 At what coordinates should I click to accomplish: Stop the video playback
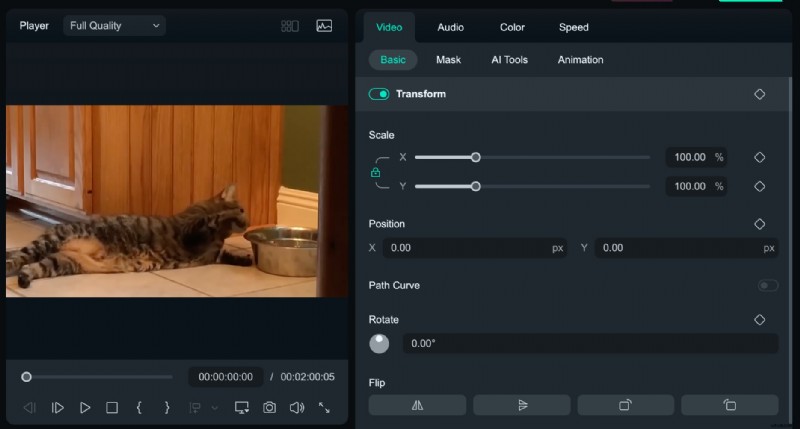coord(112,408)
